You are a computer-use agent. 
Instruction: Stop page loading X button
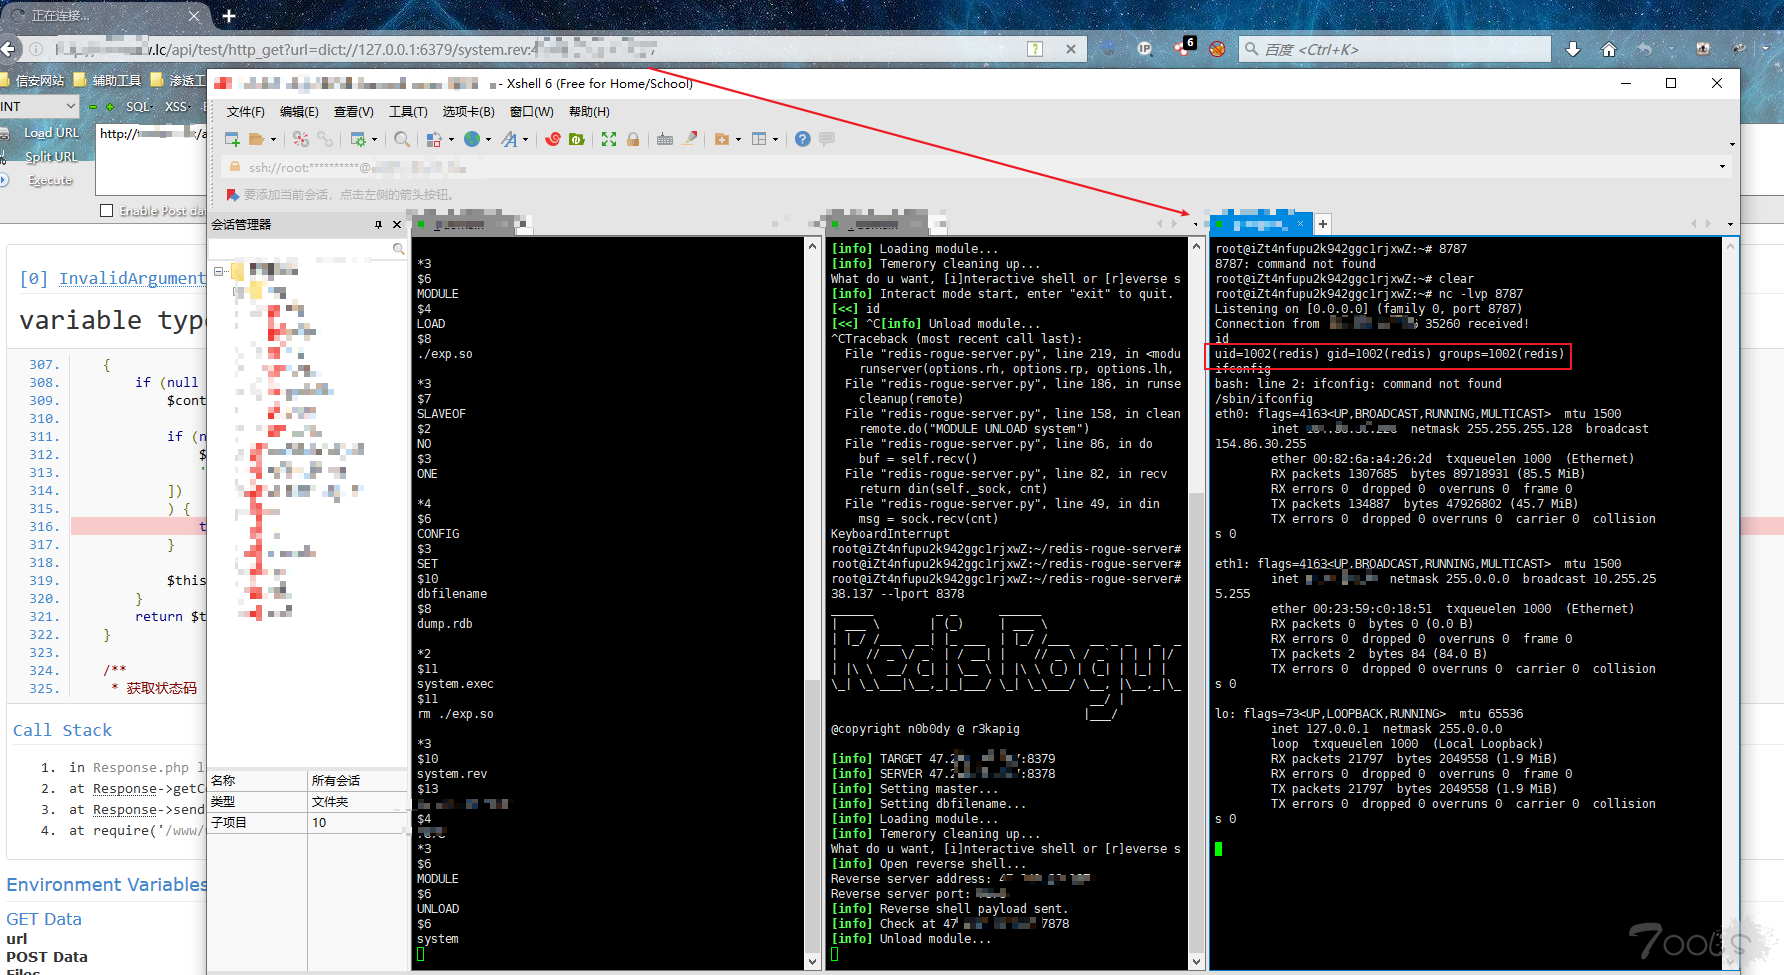tap(1070, 49)
